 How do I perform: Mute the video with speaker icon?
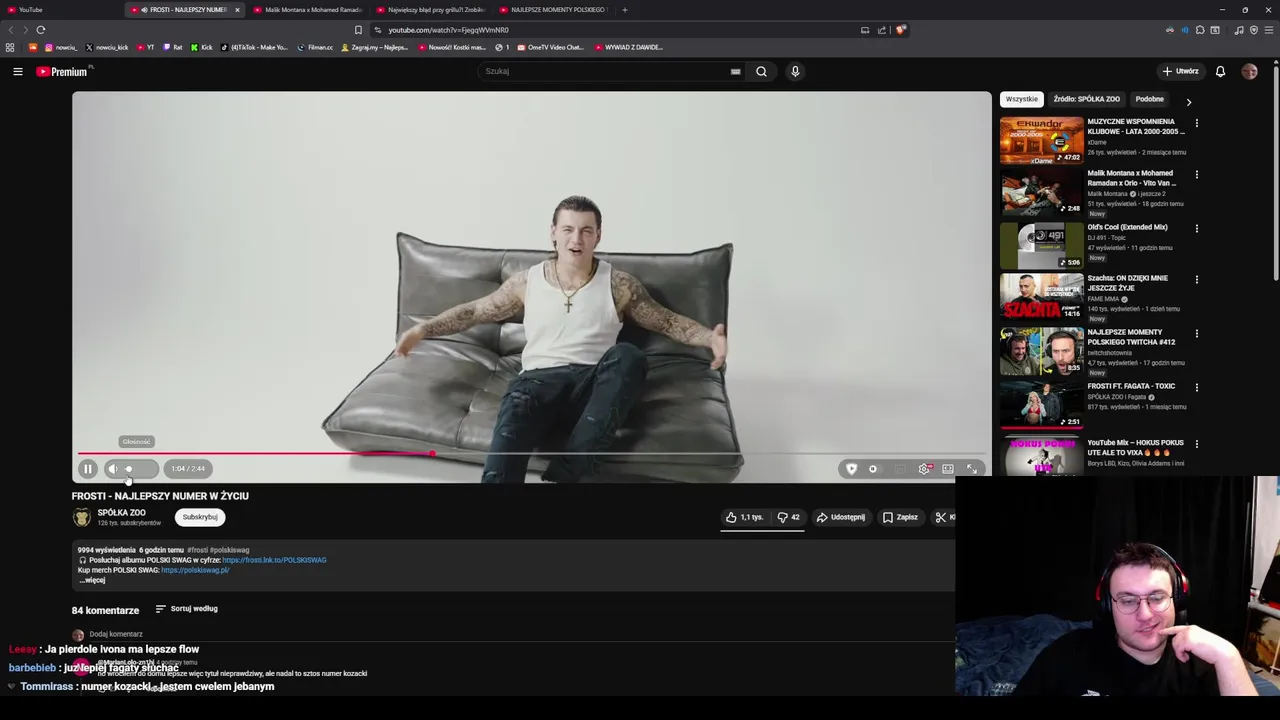pyautogui.click(x=112, y=468)
